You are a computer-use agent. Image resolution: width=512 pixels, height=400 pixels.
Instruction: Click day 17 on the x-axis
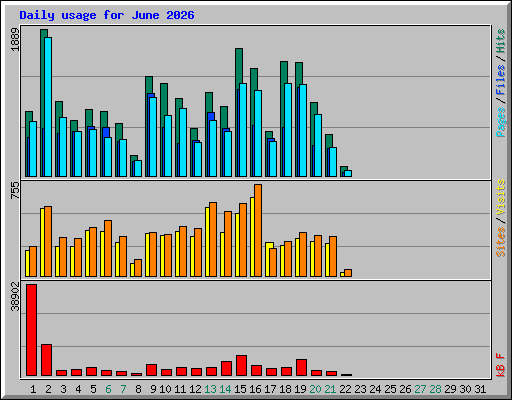tap(270, 389)
